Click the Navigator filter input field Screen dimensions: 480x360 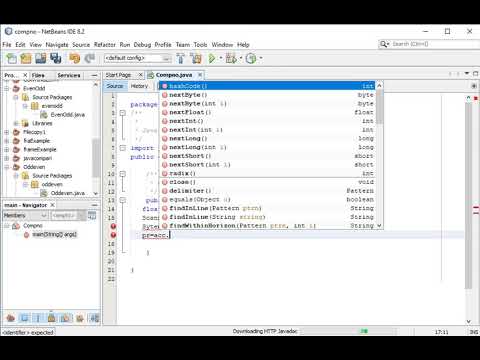pyautogui.click(x=64, y=216)
